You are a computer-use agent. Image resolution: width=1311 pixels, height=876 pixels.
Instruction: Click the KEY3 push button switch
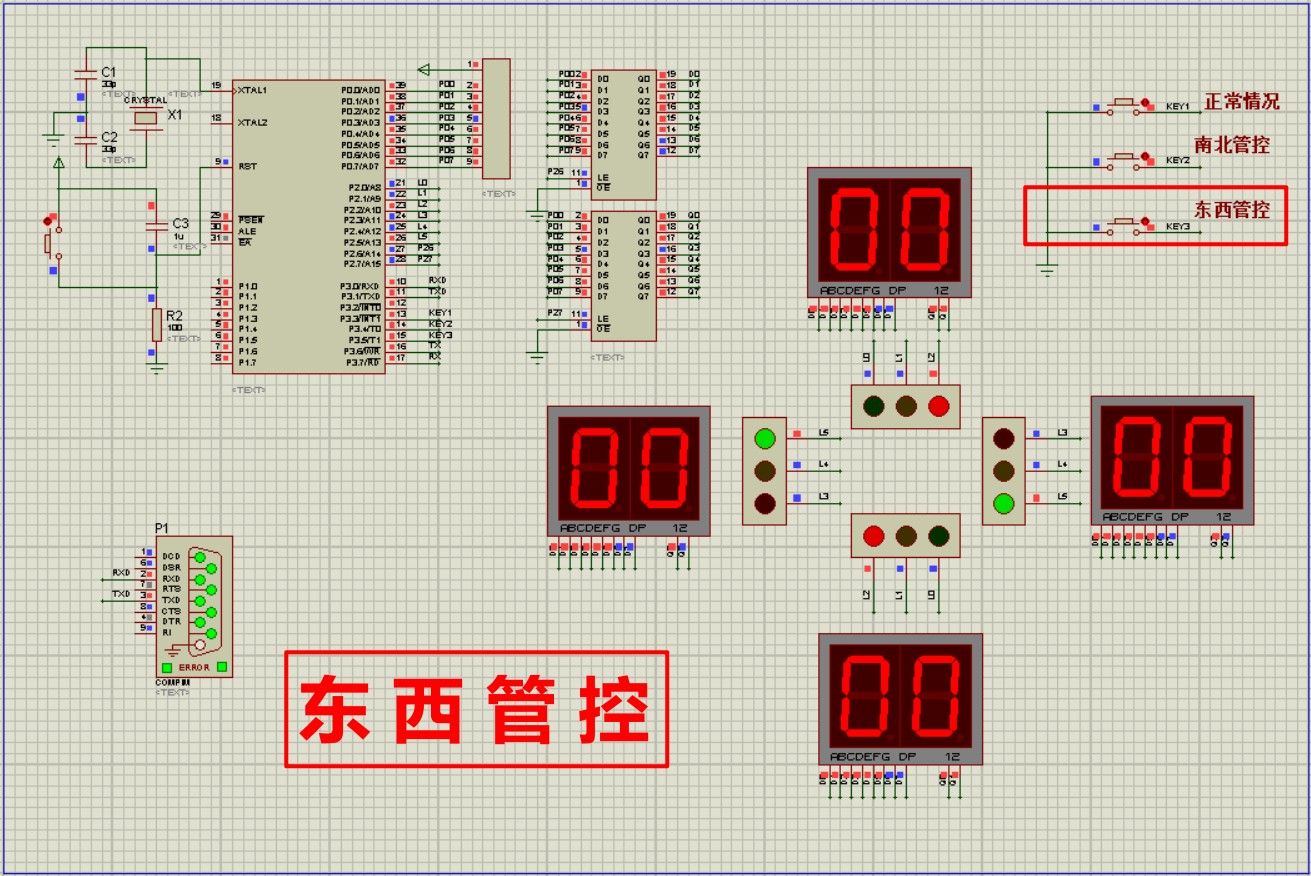pos(1122,226)
